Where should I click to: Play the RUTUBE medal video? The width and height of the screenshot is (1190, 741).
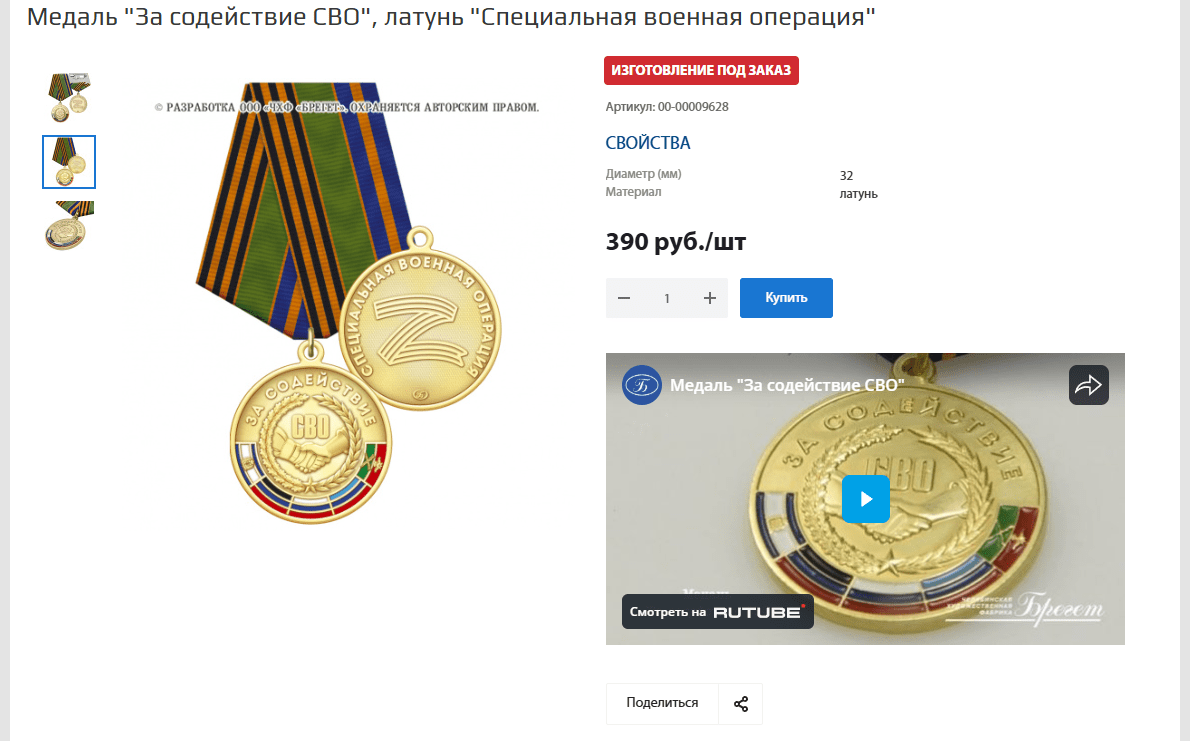(x=865, y=499)
